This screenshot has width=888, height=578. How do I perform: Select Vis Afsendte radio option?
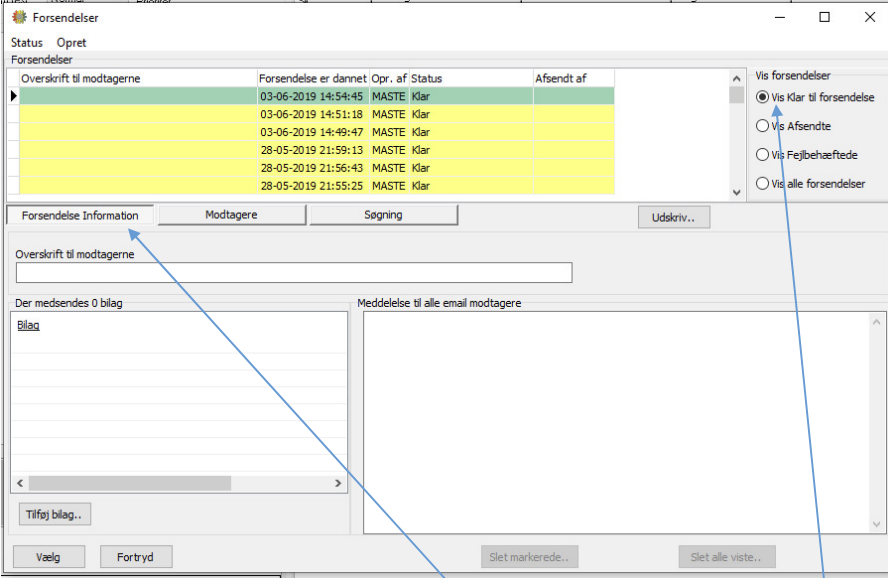(x=762, y=126)
